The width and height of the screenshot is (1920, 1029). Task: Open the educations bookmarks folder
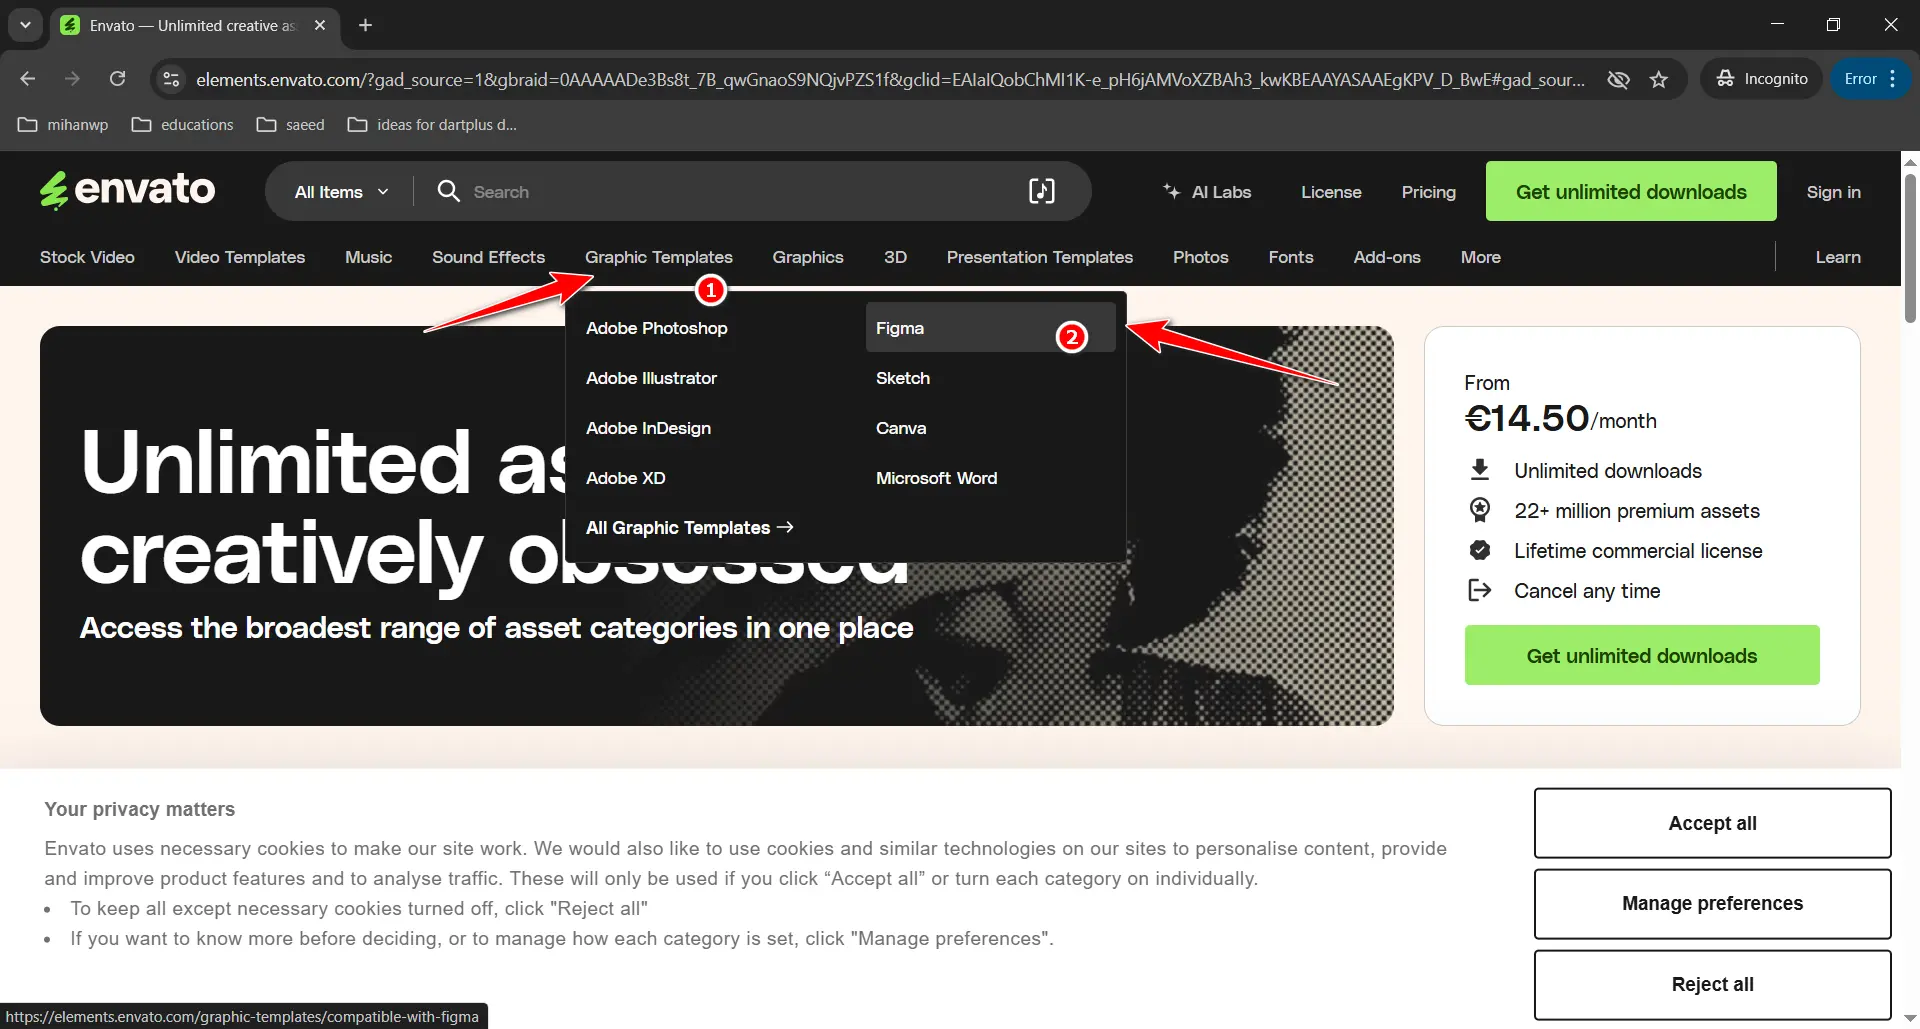[183, 125]
